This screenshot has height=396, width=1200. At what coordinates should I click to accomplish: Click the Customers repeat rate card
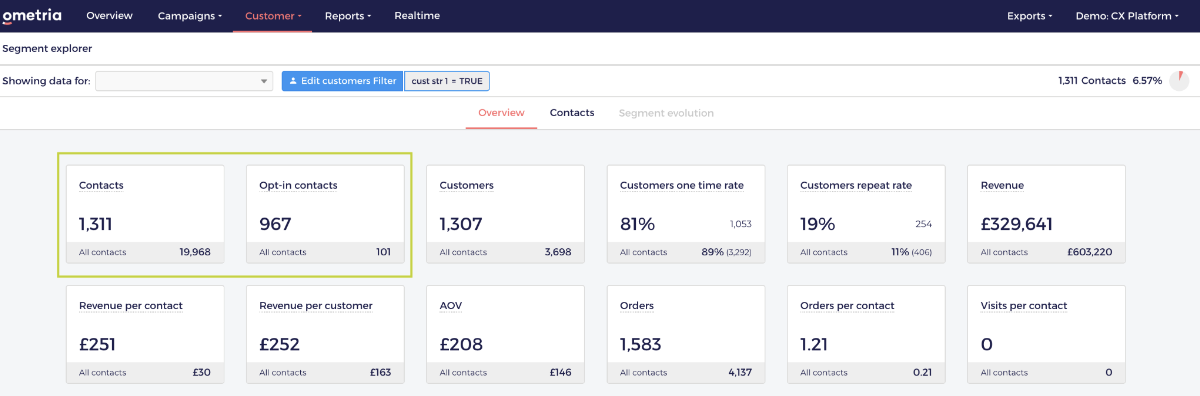866,214
